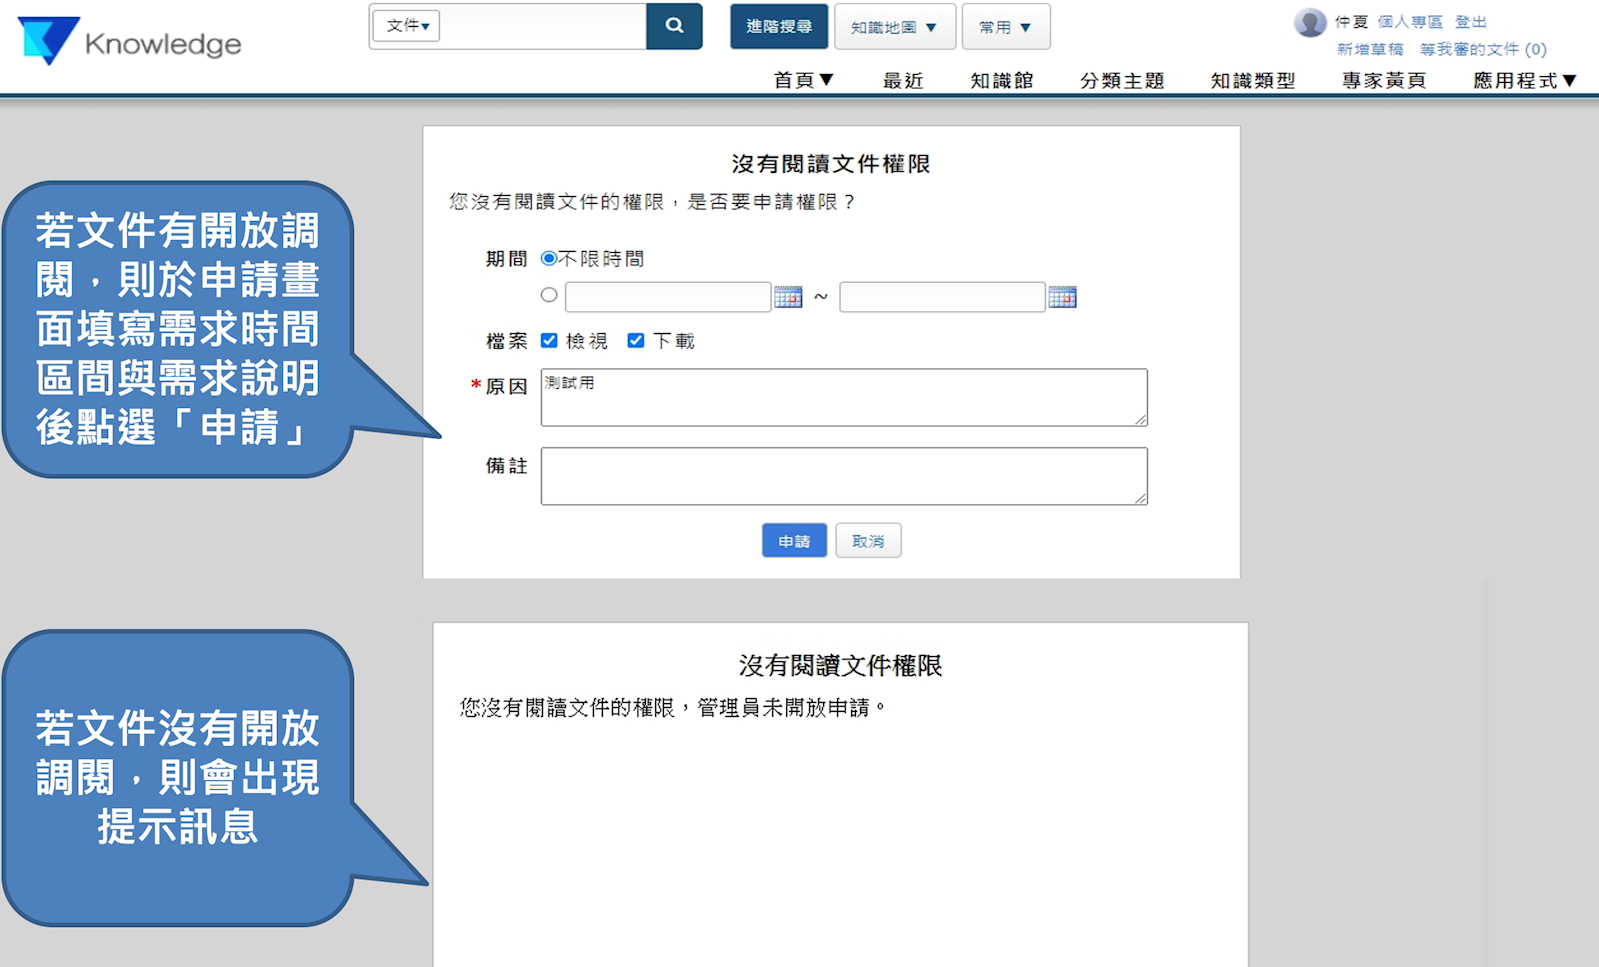1599x967 pixels.
Task: Click the Knowledge logo icon
Action: coord(48,41)
